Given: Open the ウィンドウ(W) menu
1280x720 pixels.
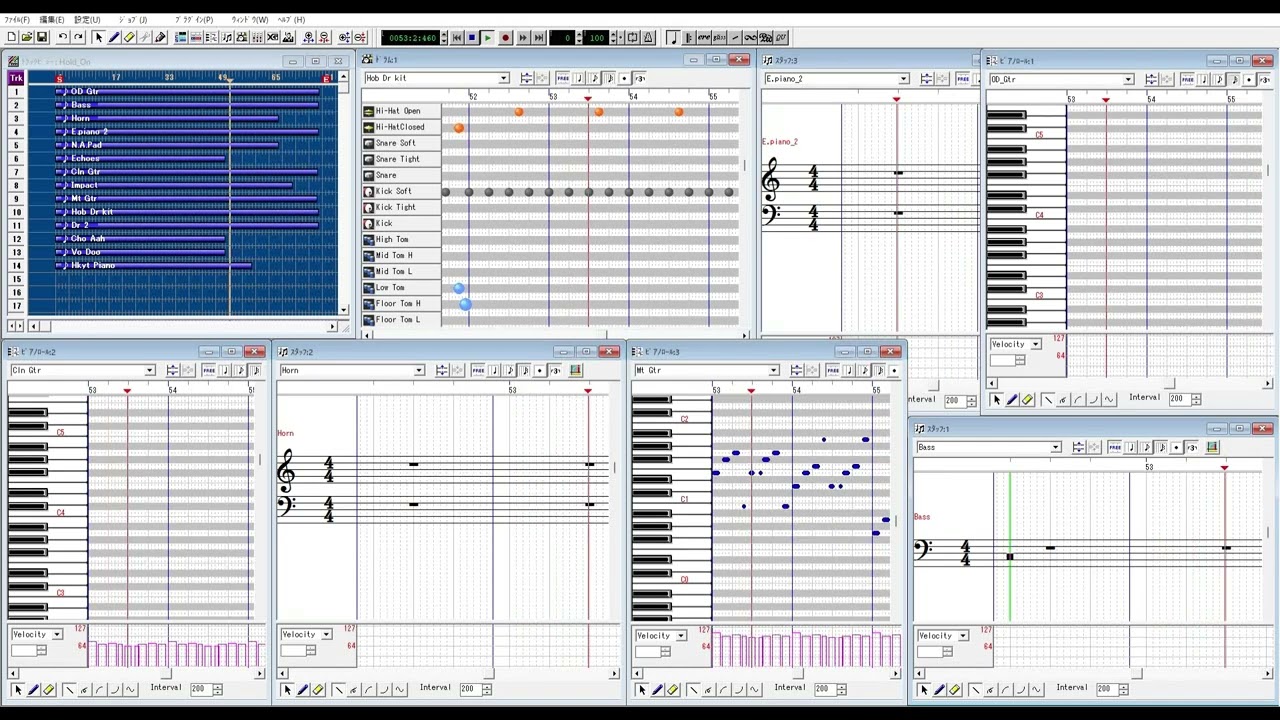Looking at the screenshot, I should 250,20.
